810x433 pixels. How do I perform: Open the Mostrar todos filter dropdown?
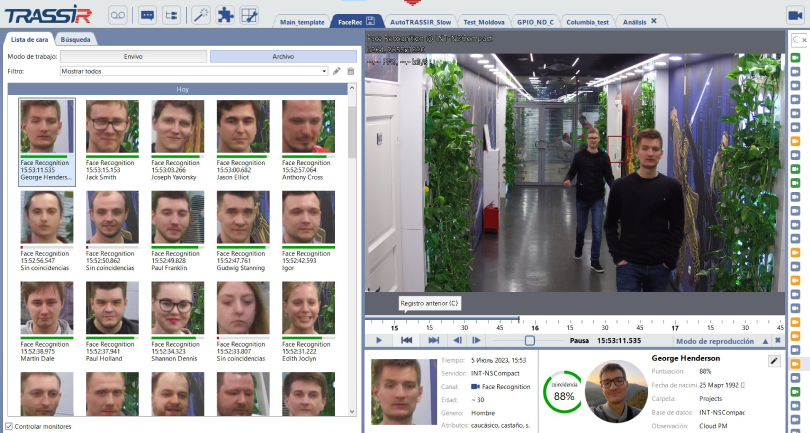tap(324, 71)
